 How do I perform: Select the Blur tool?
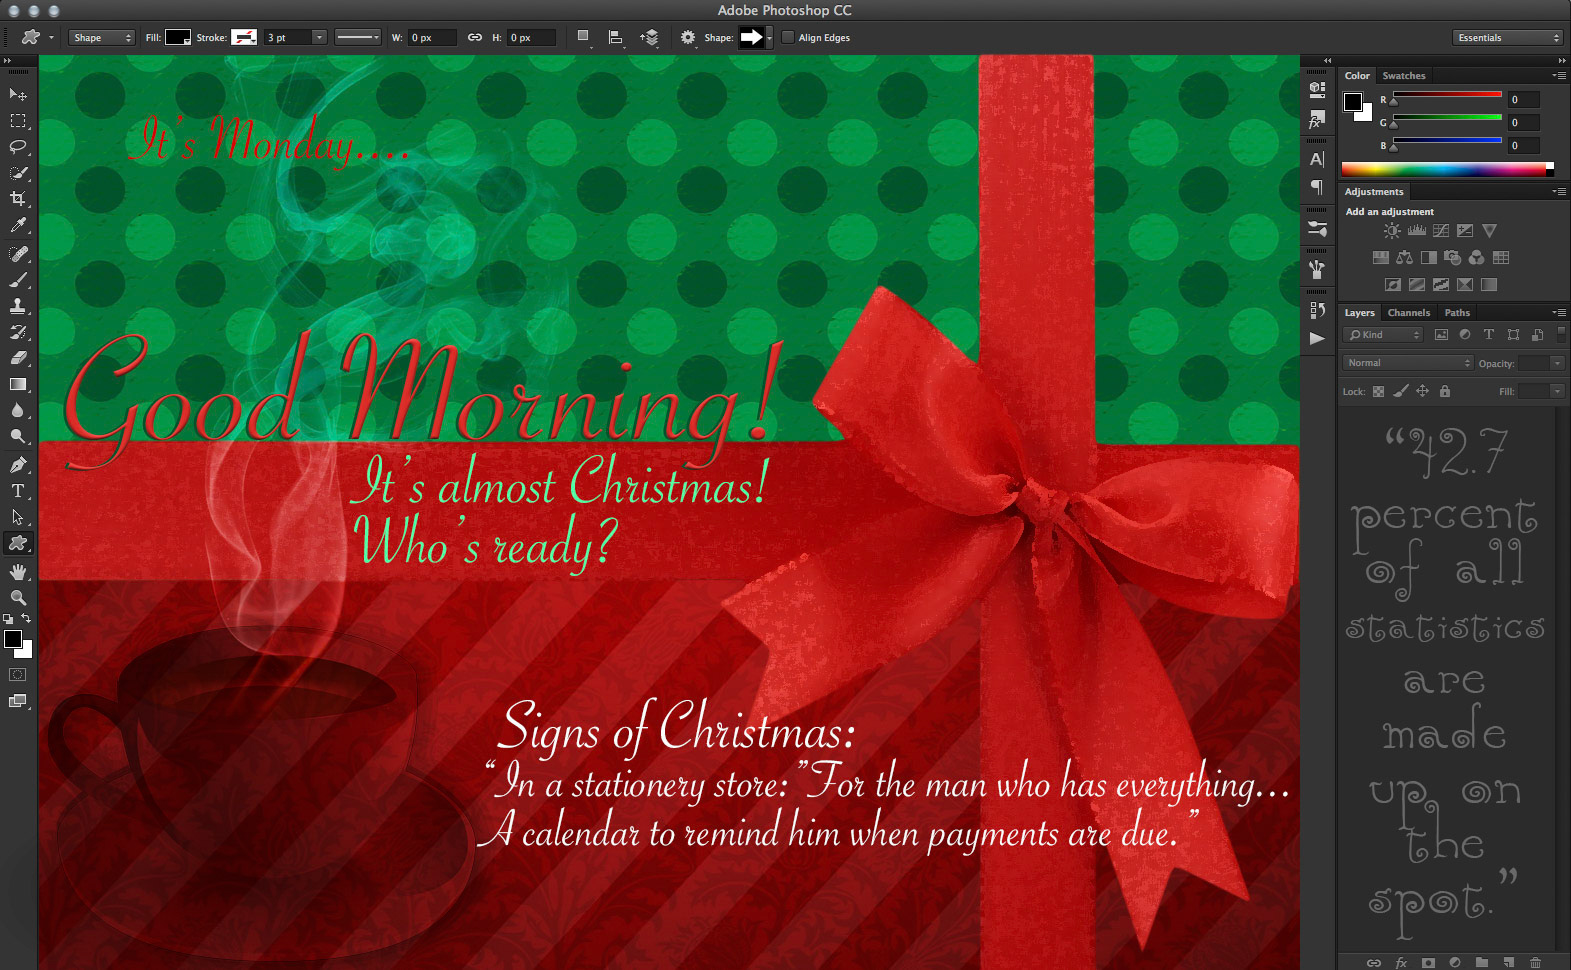18,410
